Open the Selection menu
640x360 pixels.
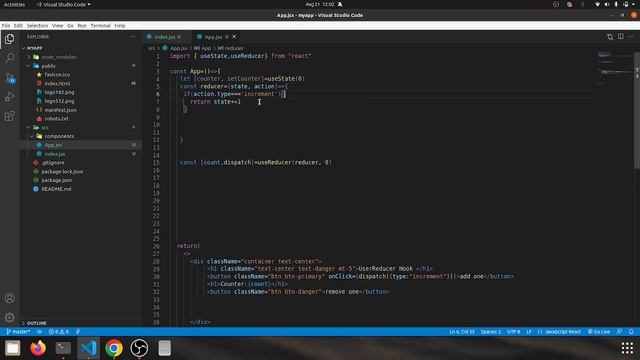click(37, 25)
